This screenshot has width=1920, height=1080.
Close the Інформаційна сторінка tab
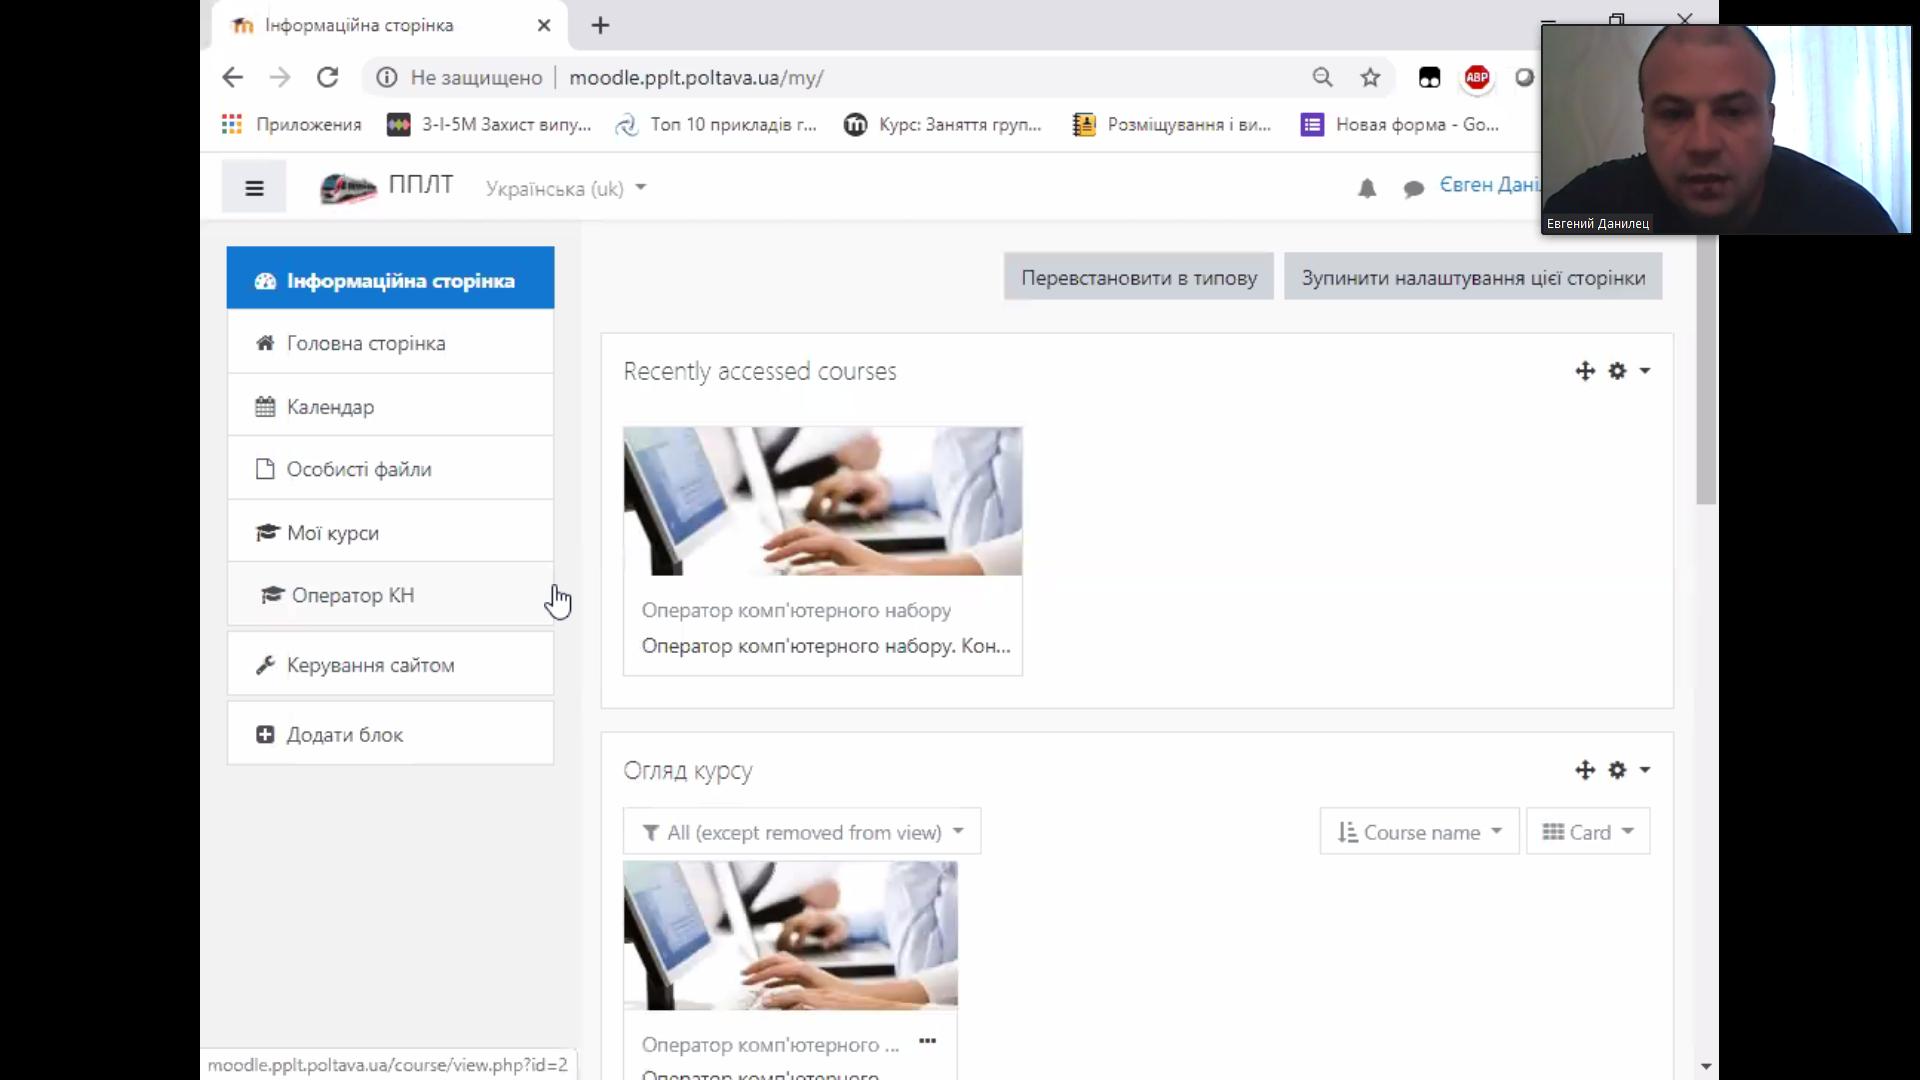(x=544, y=26)
